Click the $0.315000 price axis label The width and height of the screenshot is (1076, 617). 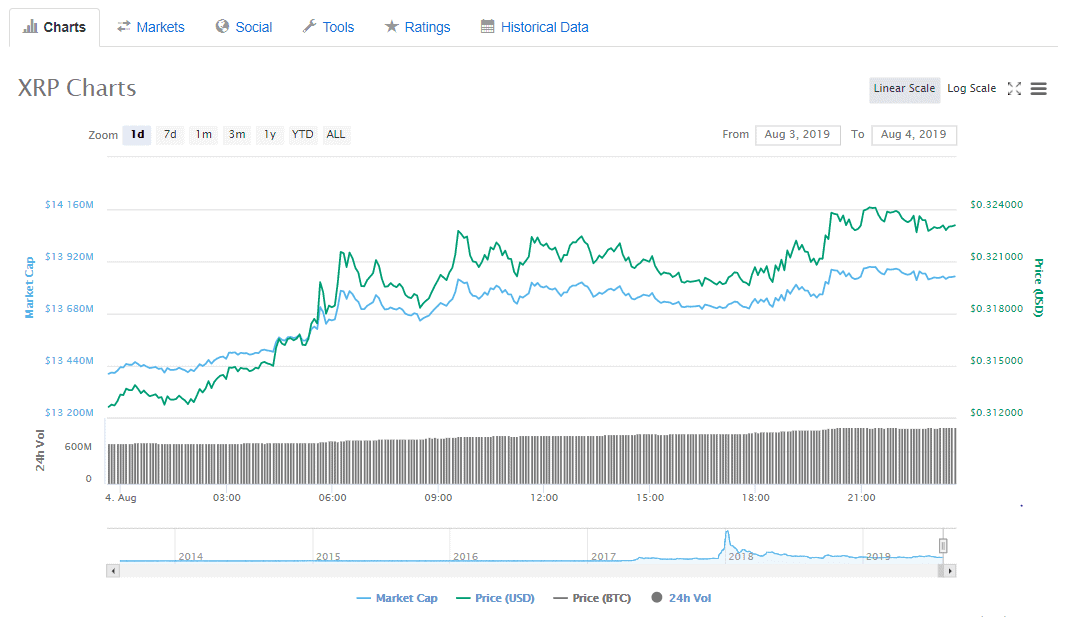[x=996, y=360]
